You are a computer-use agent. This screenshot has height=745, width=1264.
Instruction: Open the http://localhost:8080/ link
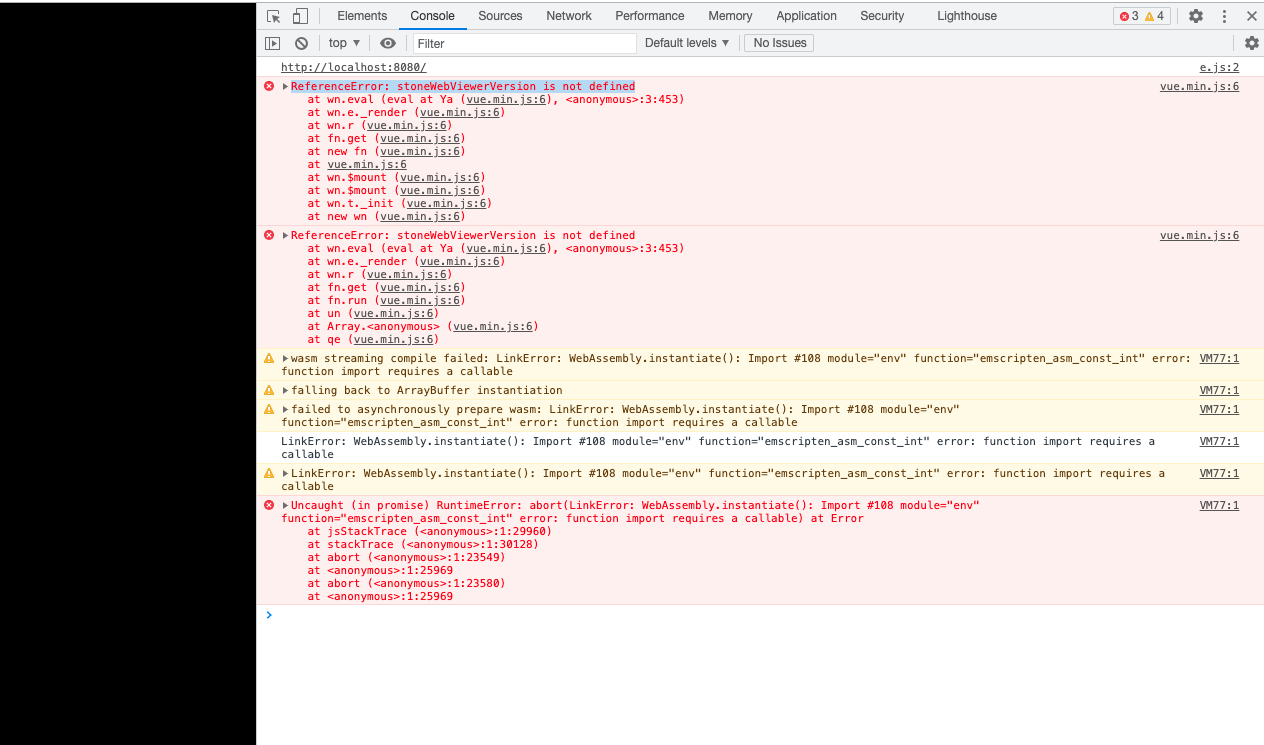[353, 68]
